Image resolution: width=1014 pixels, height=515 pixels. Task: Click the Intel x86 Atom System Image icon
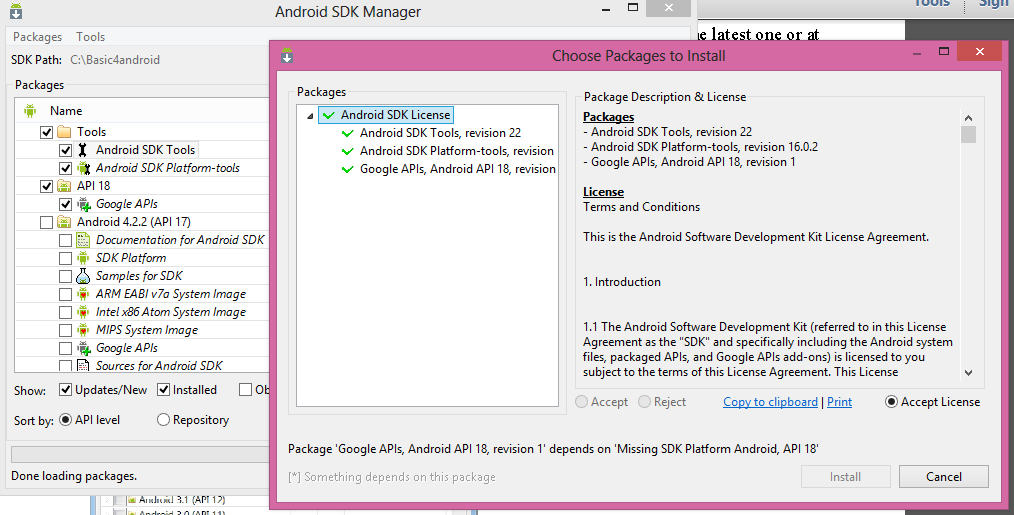[83, 312]
